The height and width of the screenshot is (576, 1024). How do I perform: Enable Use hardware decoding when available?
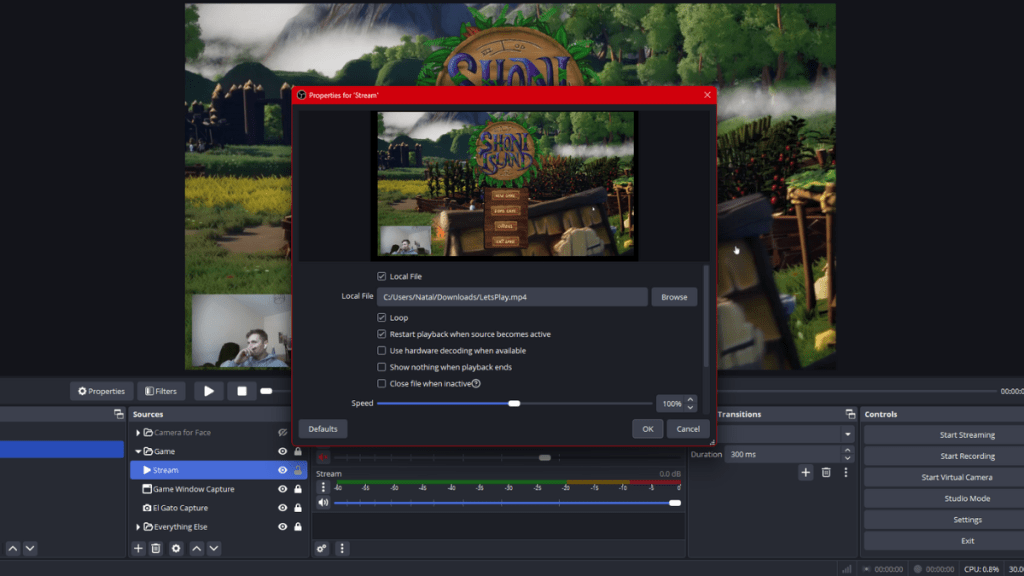(381, 351)
